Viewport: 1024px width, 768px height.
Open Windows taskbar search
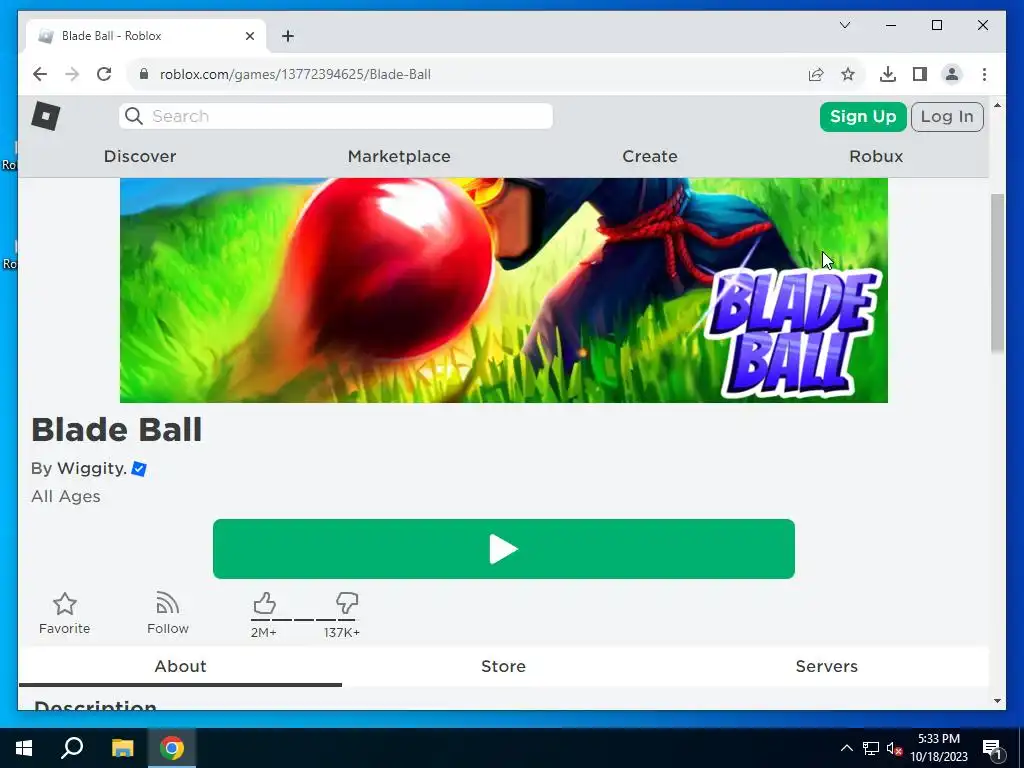tap(72, 748)
